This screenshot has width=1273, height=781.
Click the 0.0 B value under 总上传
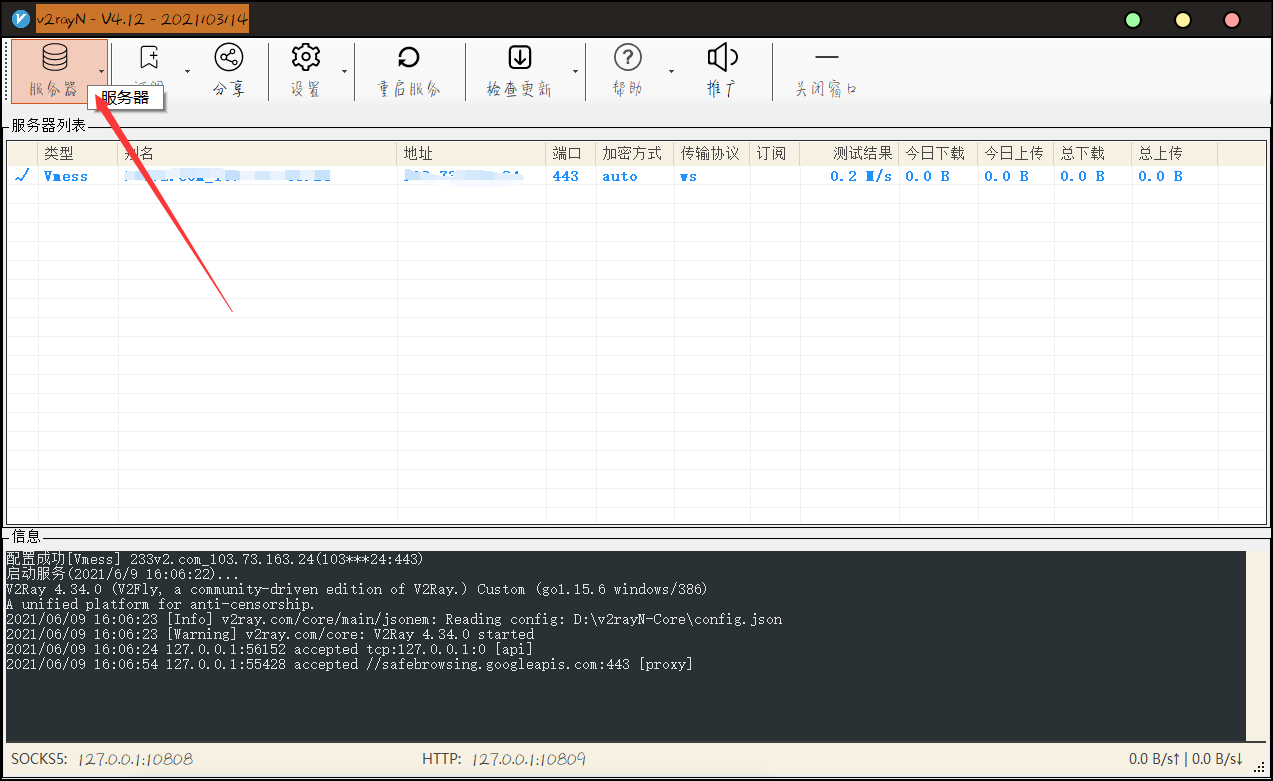point(1160,176)
